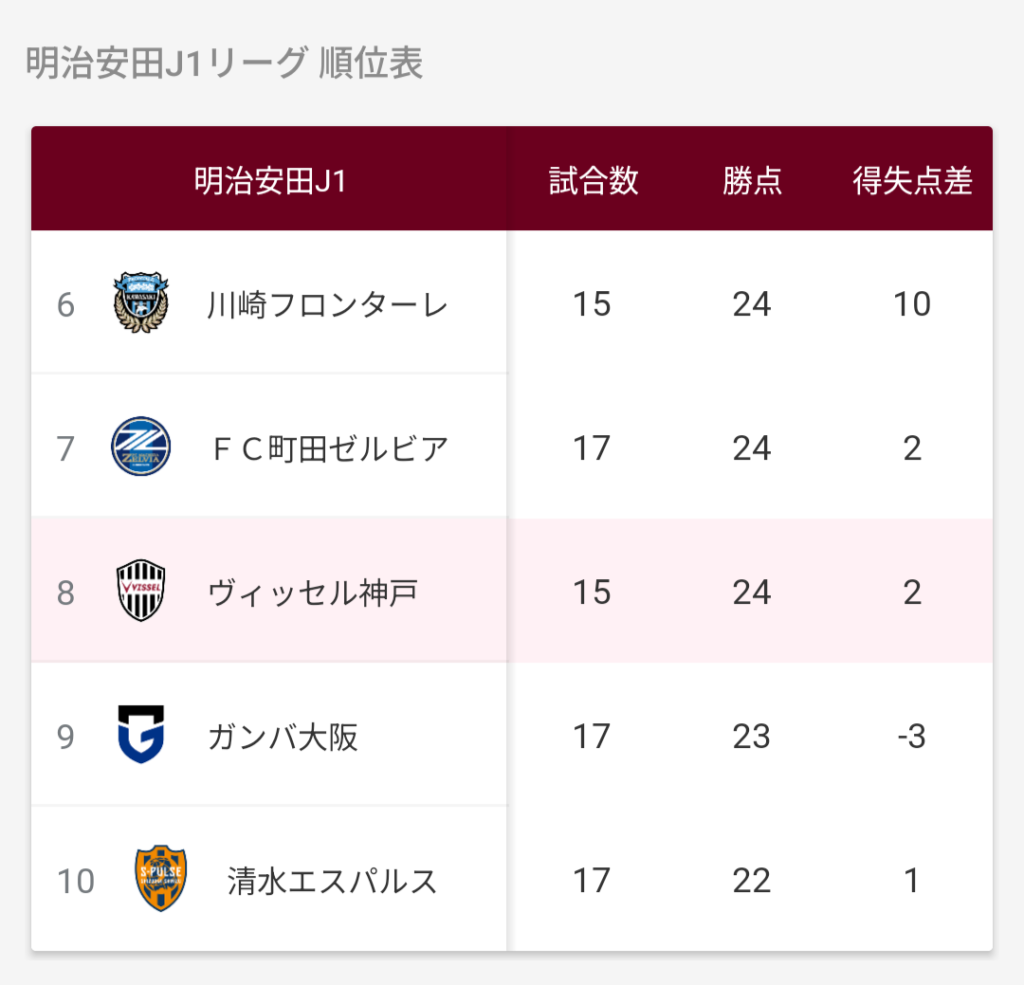
Task: Click the FC Machida Zelvia logo
Action: point(141,446)
